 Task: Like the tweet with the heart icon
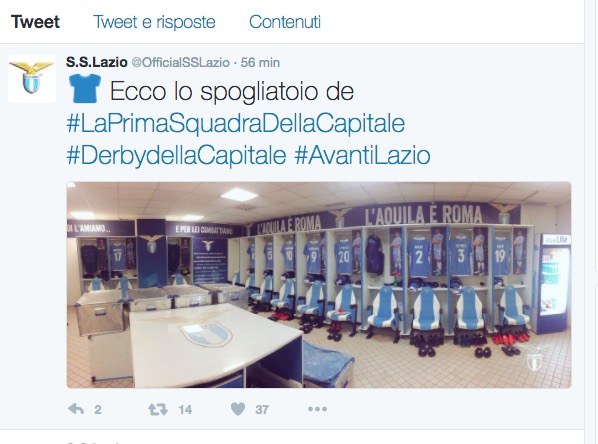238,409
